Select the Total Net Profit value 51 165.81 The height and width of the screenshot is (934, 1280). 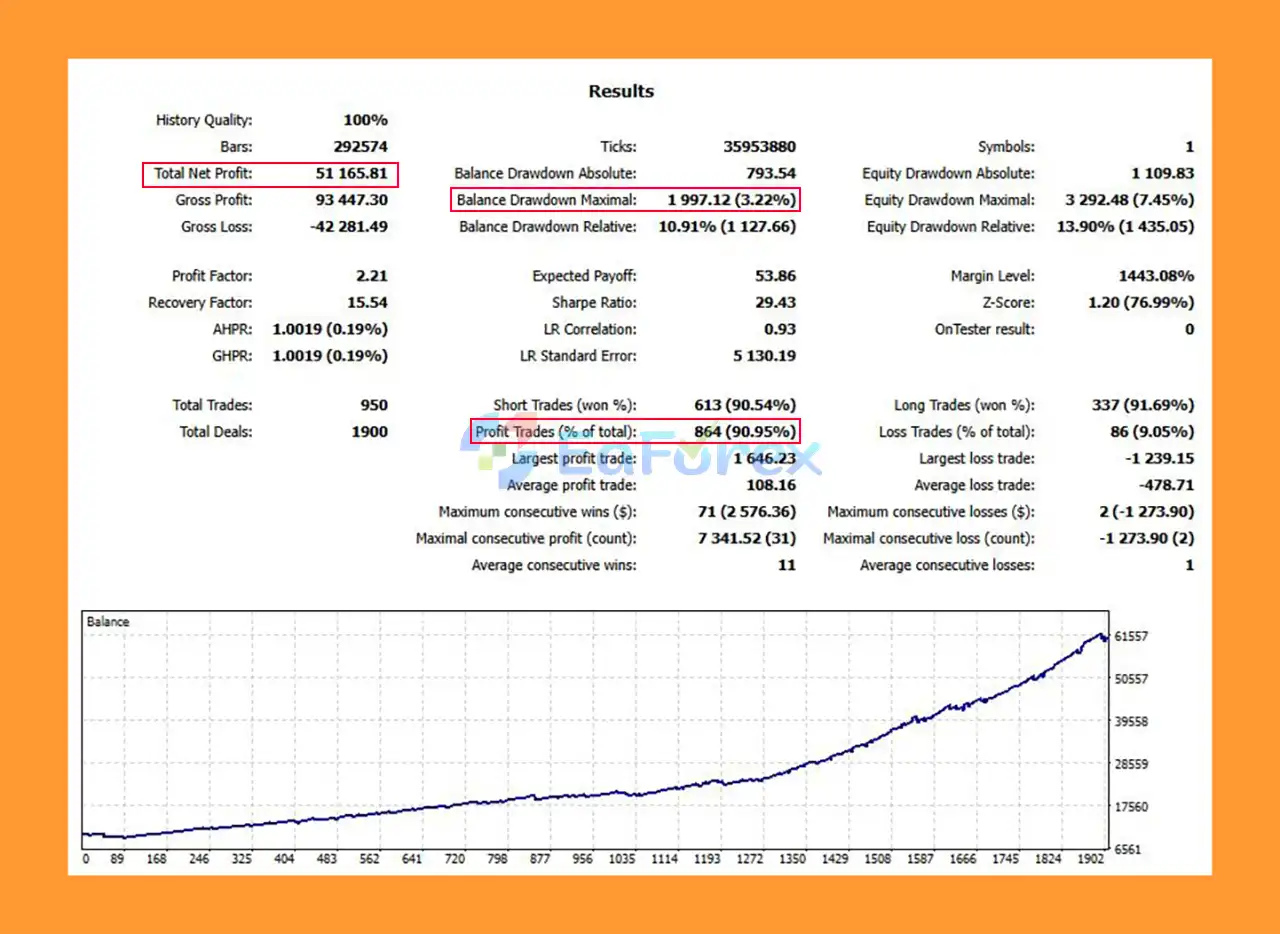(x=351, y=174)
